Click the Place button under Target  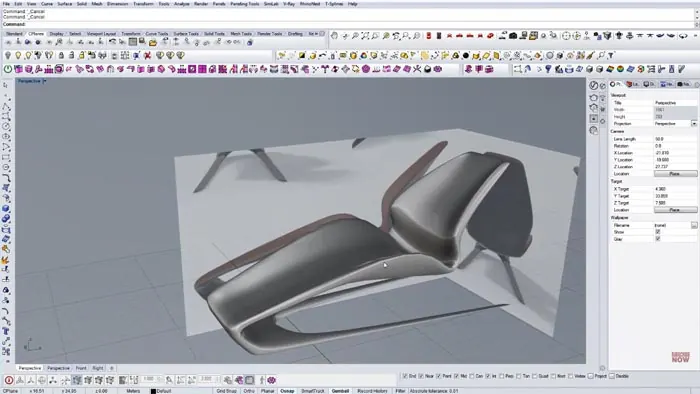[675, 210]
